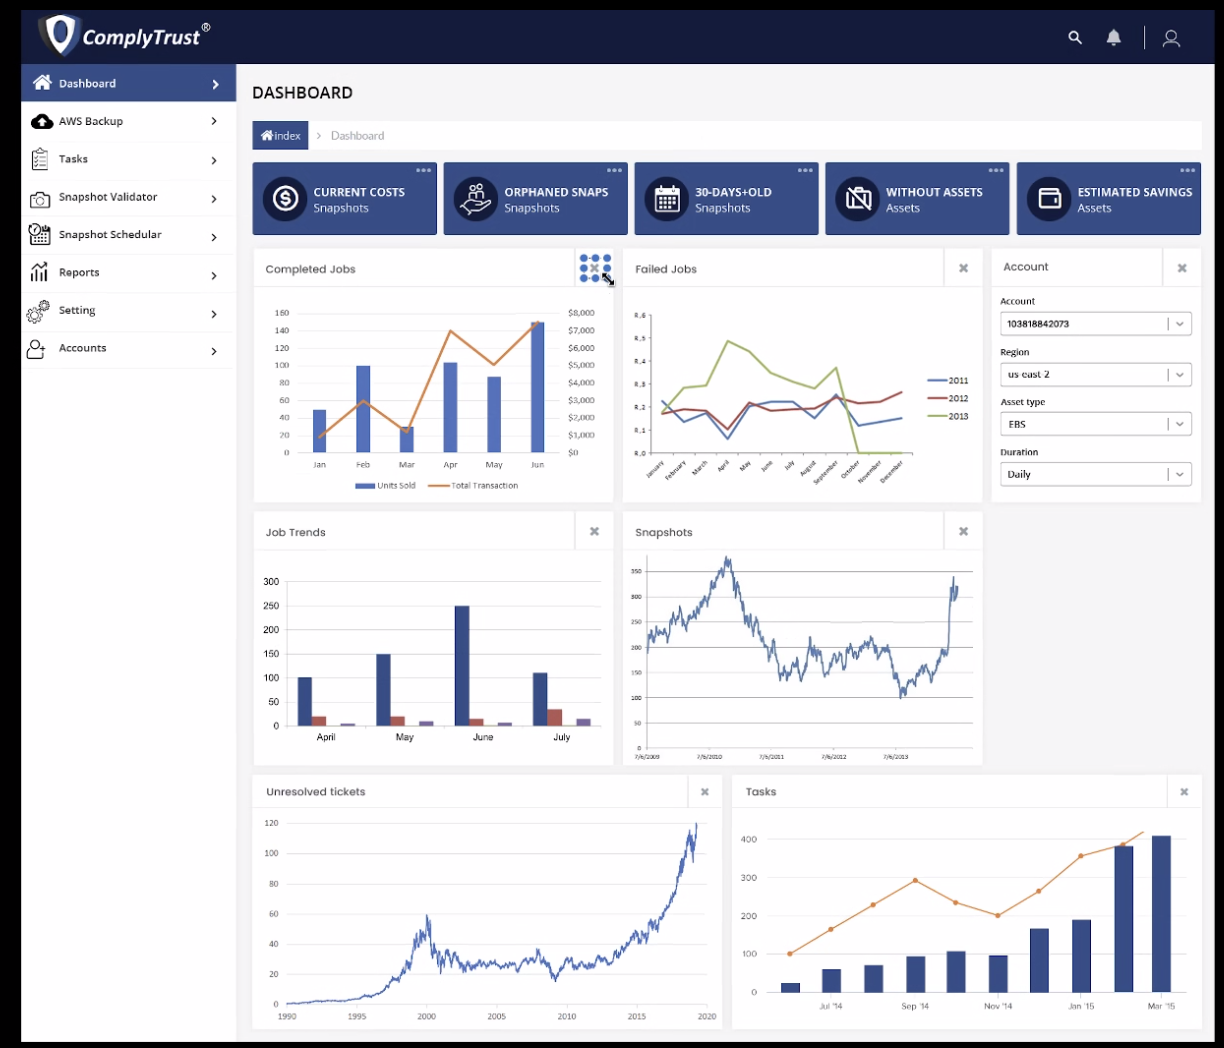This screenshot has height=1048, width=1224.
Task: Open the Duration dropdown set to Daily
Action: (x=1095, y=474)
